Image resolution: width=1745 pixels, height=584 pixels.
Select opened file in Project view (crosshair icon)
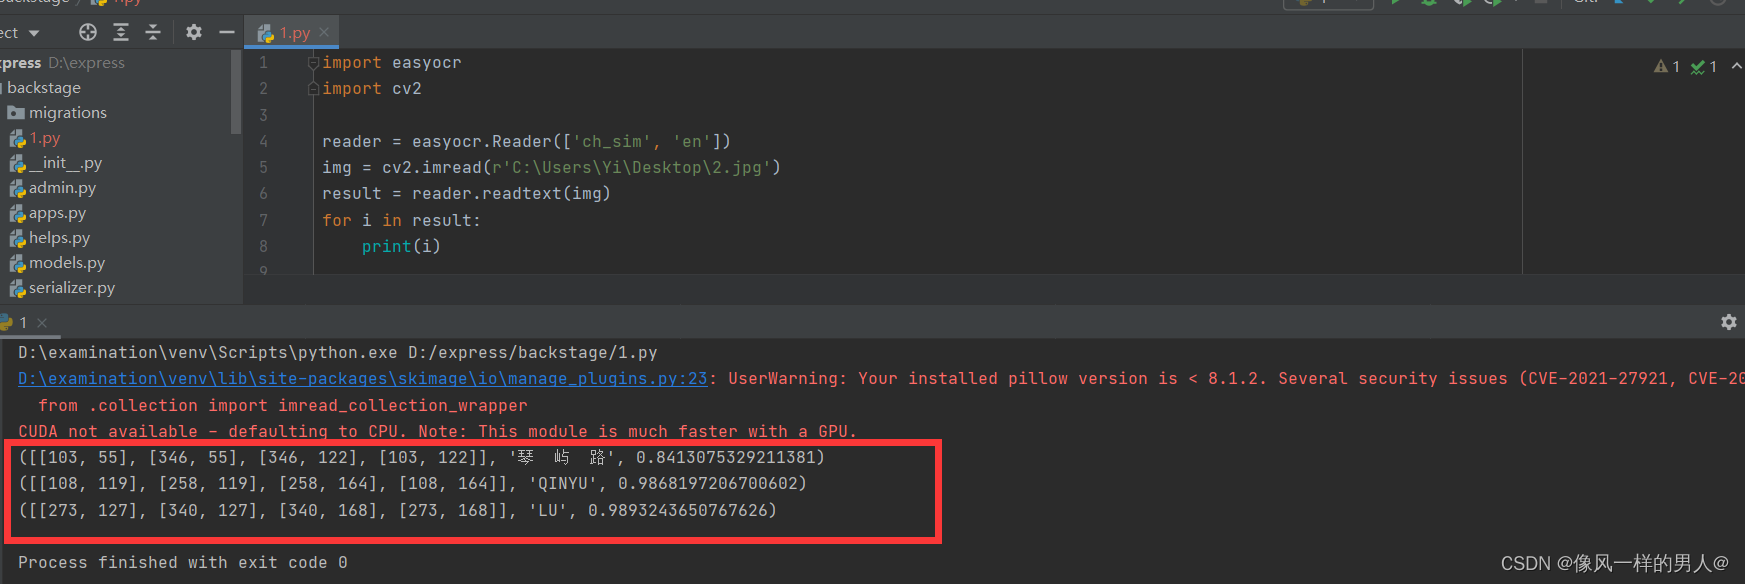pyautogui.click(x=88, y=32)
